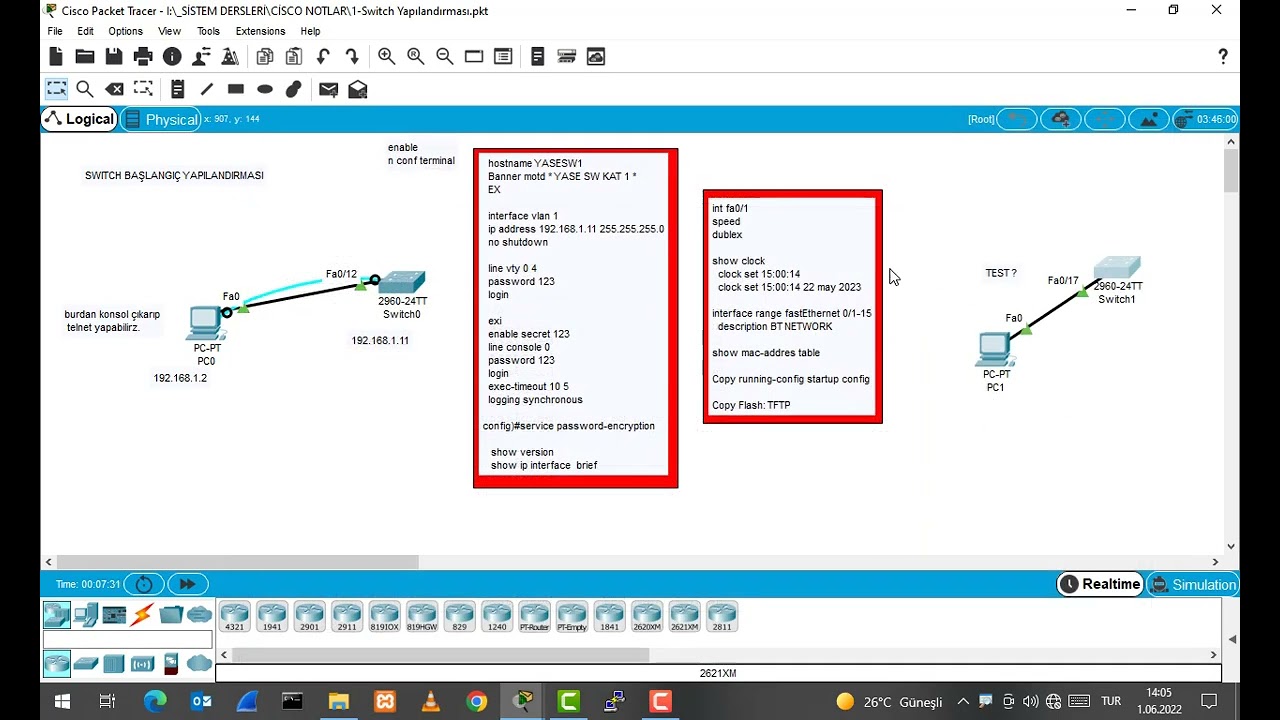Activate the Inspect magnifier tool
This screenshot has height=720, width=1280.
[x=85, y=89]
